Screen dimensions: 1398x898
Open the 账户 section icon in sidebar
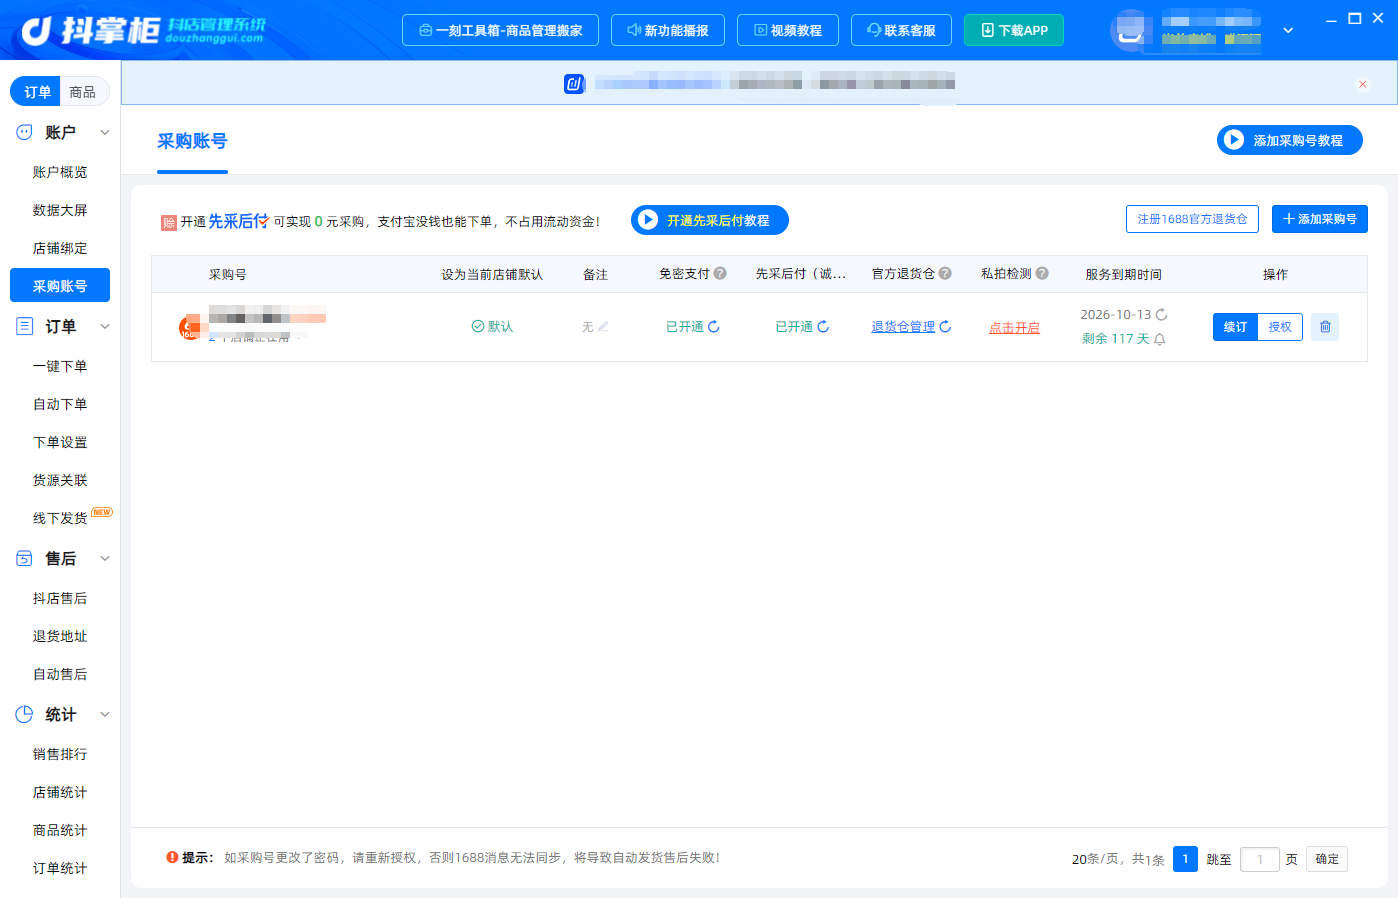point(24,132)
